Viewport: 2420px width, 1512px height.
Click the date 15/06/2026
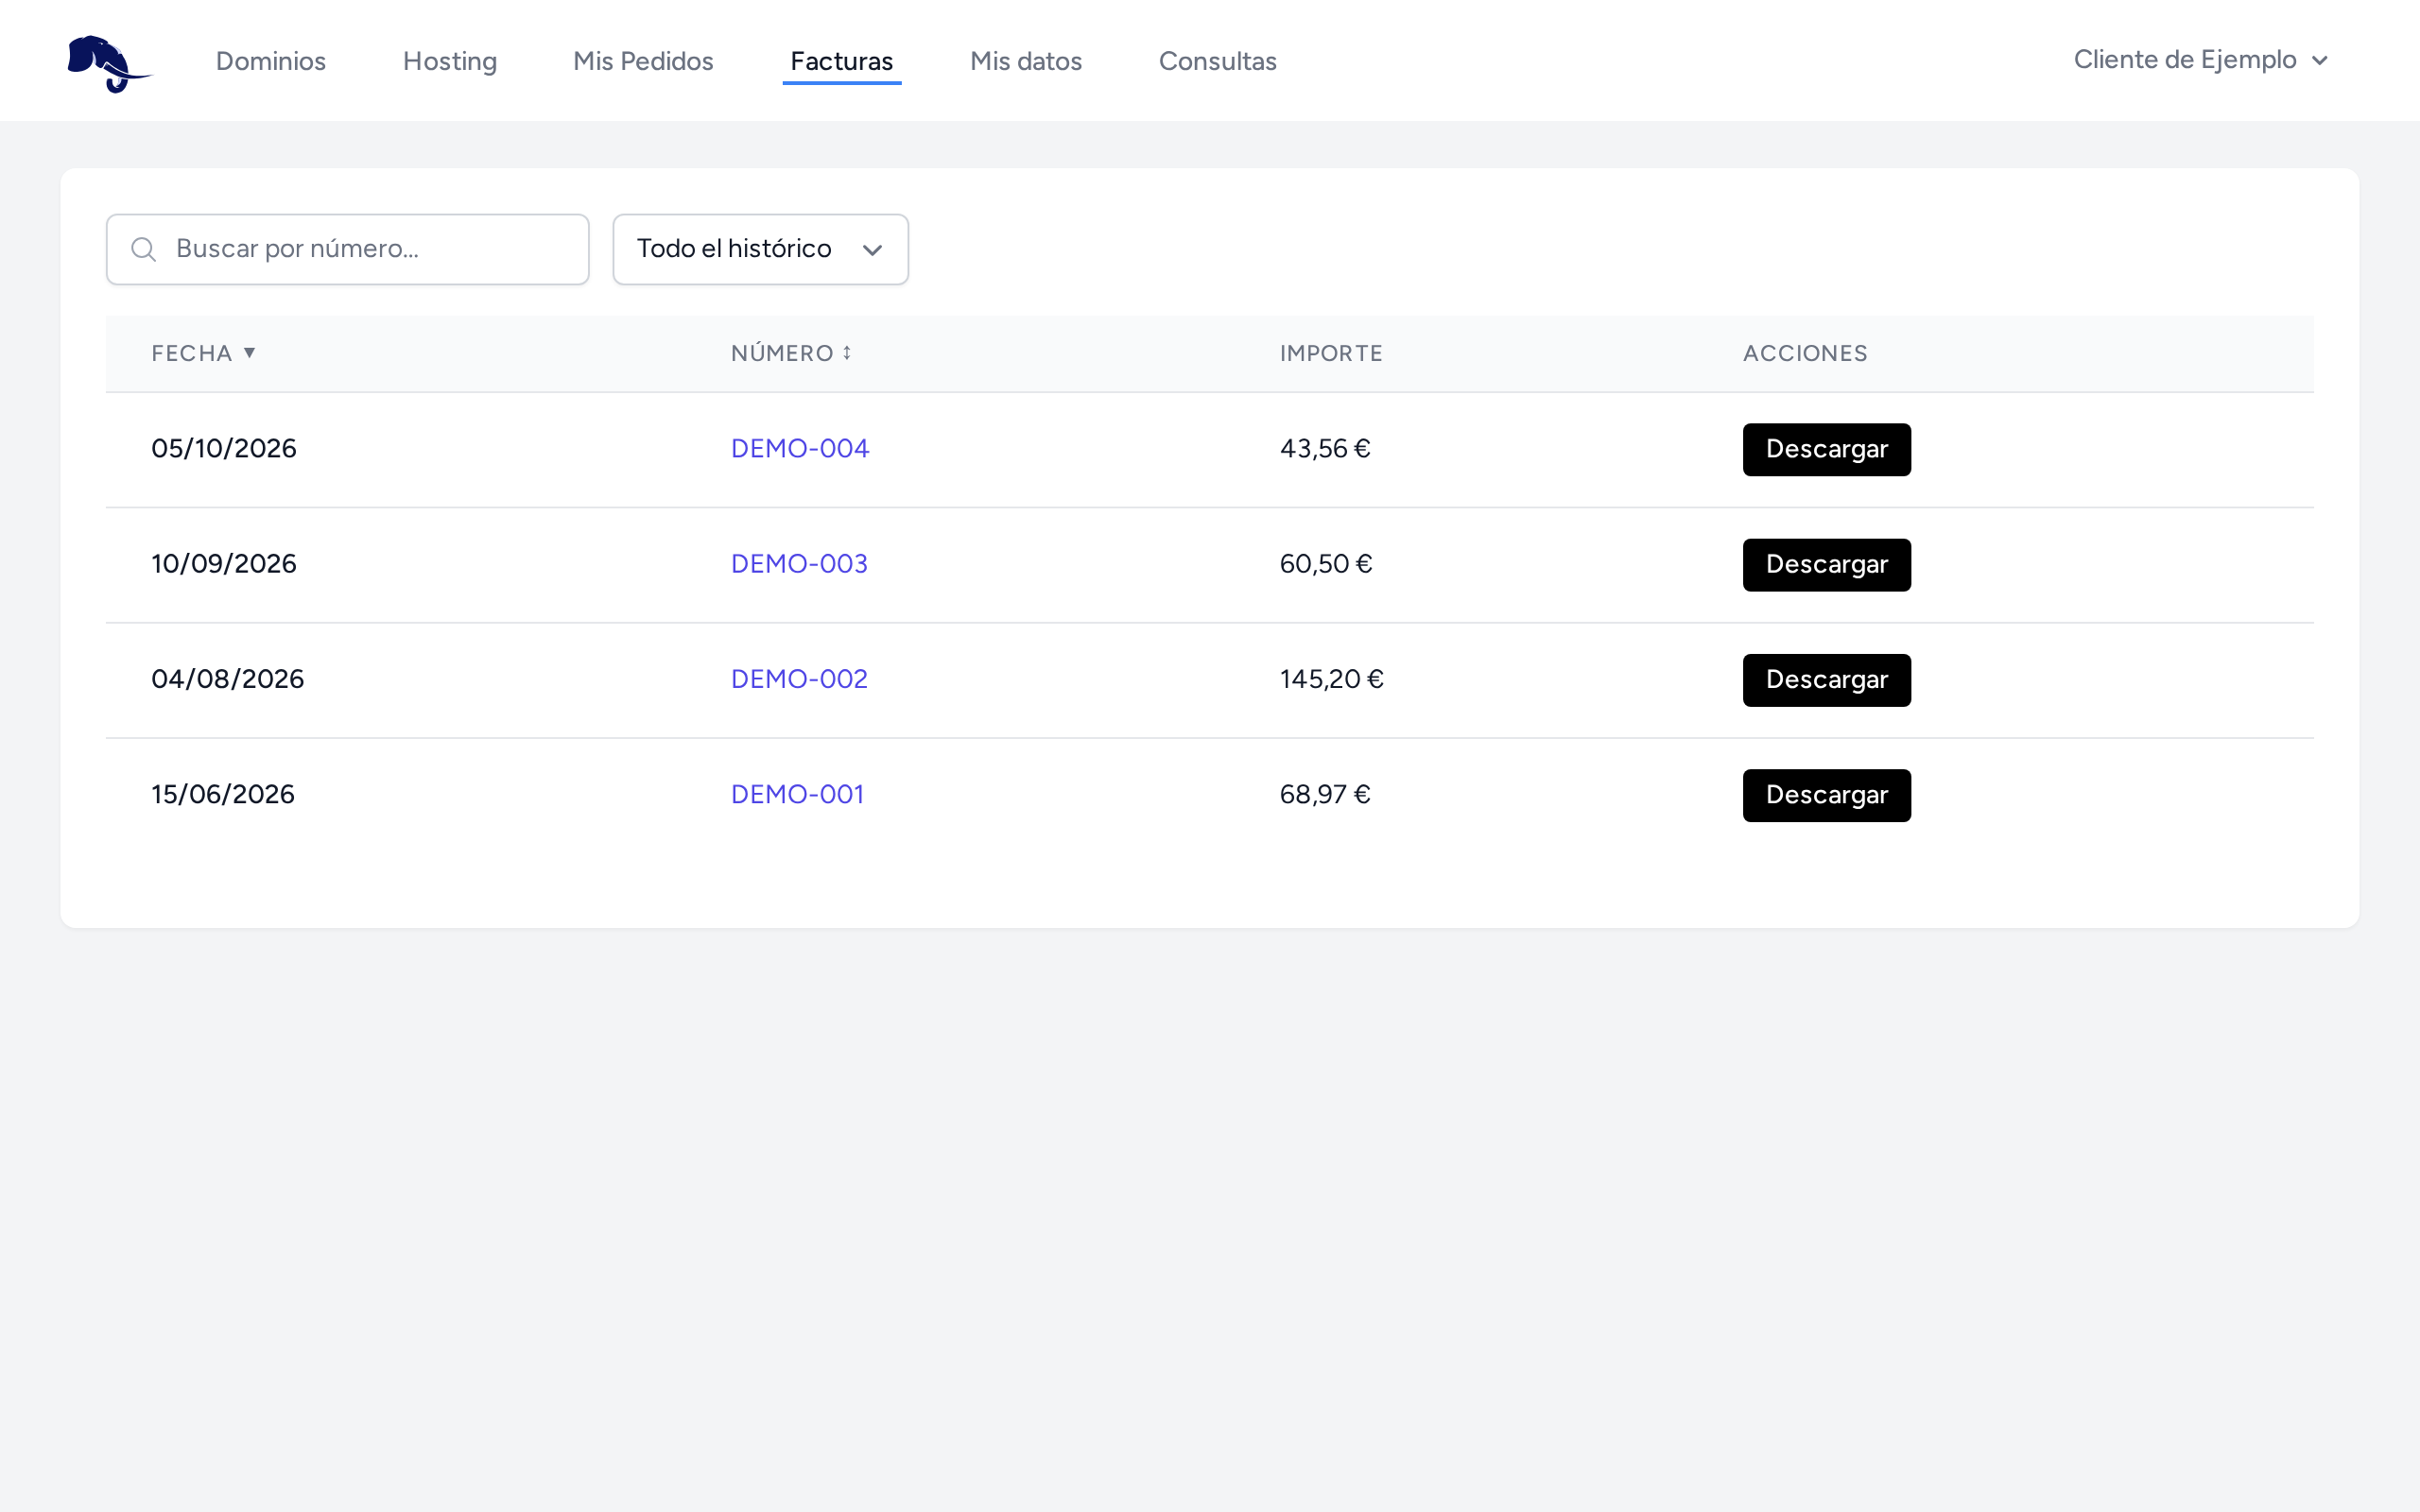click(x=223, y=794)
